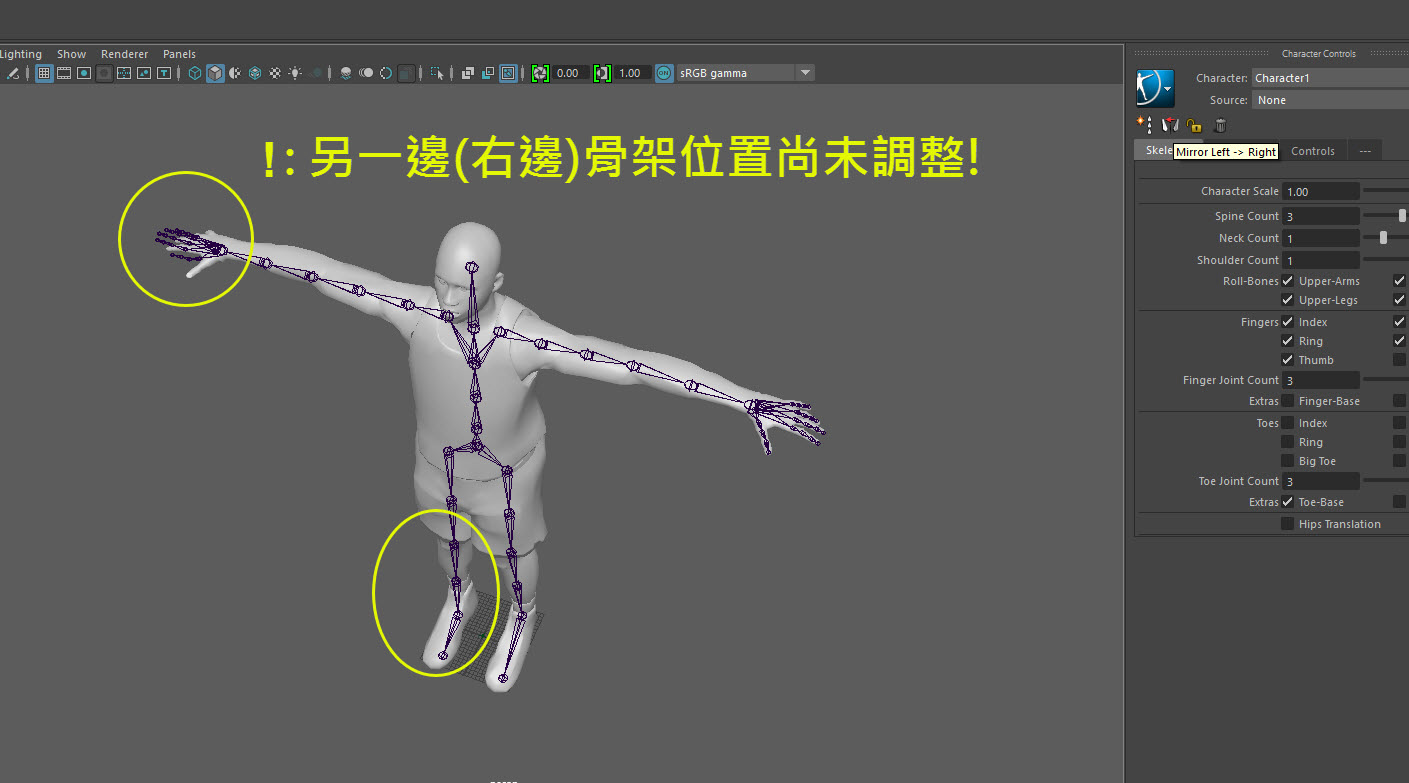This screenshot has width=1409, height=783.
Task: Toggle use default material icon
Action: (235, 73)
